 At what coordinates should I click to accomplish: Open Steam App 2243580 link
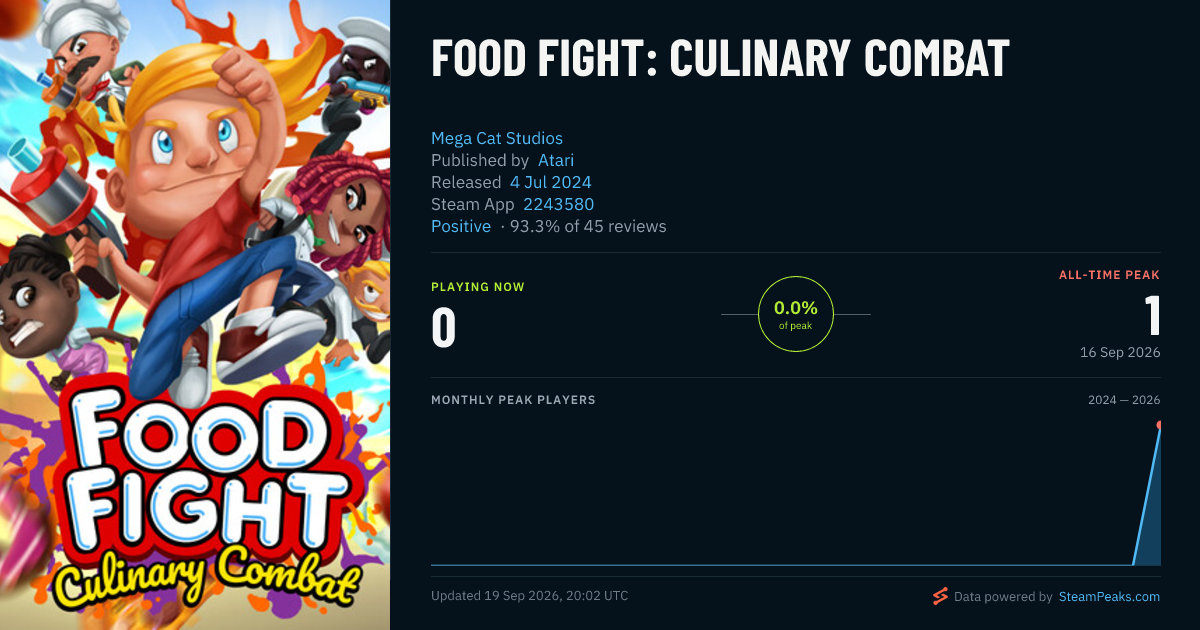pos(559,204)
